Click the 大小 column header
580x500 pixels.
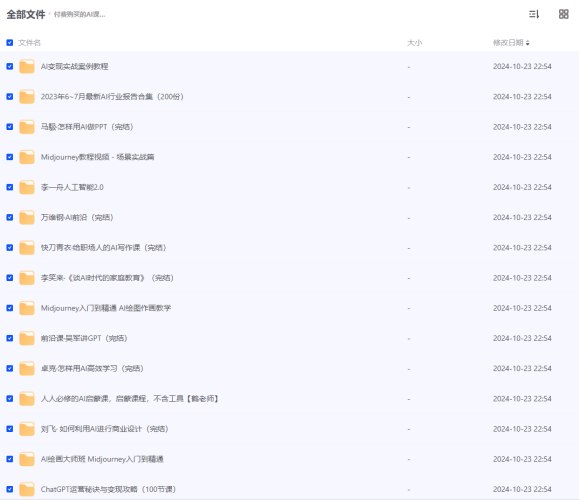click(414, 43)
